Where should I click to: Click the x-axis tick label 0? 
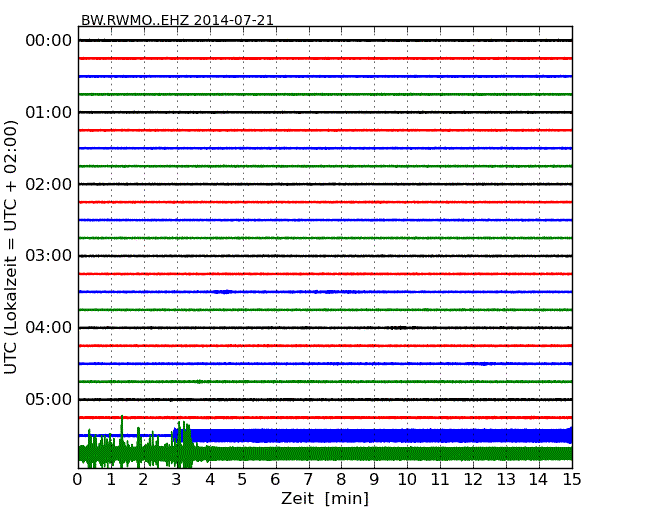click(78, 480)
